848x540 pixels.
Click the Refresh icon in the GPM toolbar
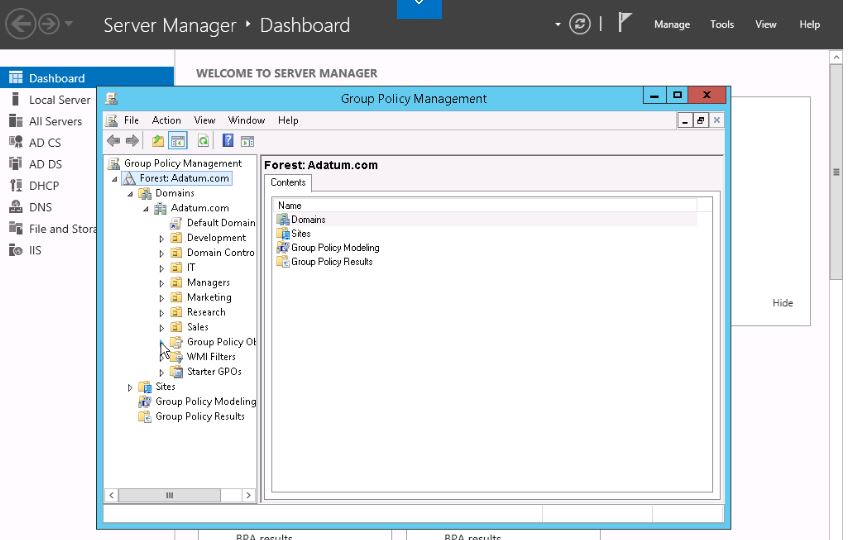(x=203, y=141)
